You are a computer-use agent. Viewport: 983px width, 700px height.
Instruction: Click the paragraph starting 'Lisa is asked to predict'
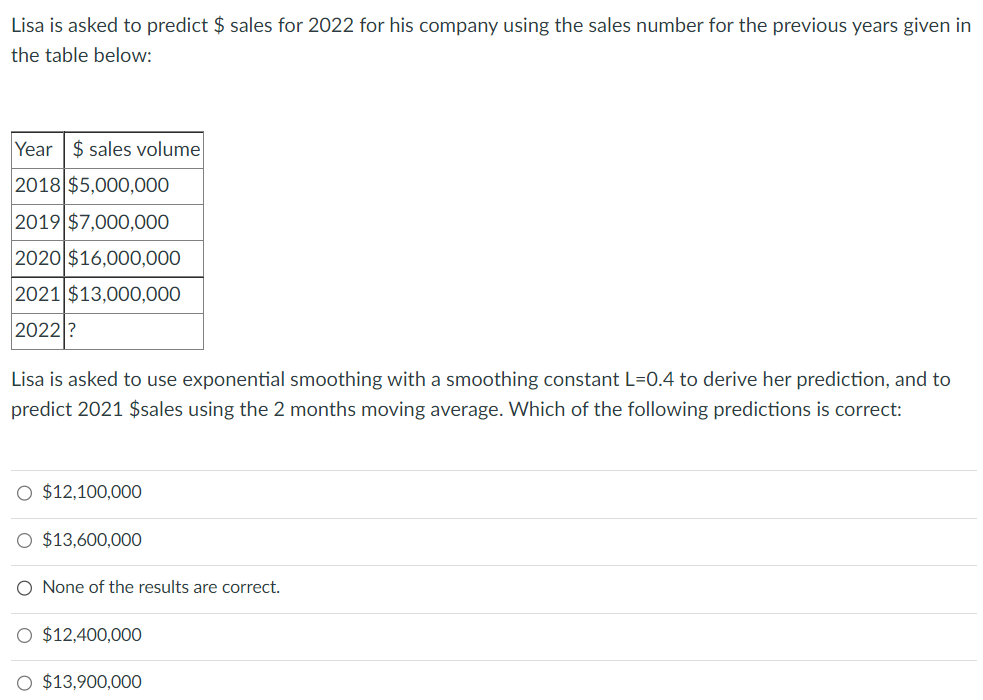[490, 40]
